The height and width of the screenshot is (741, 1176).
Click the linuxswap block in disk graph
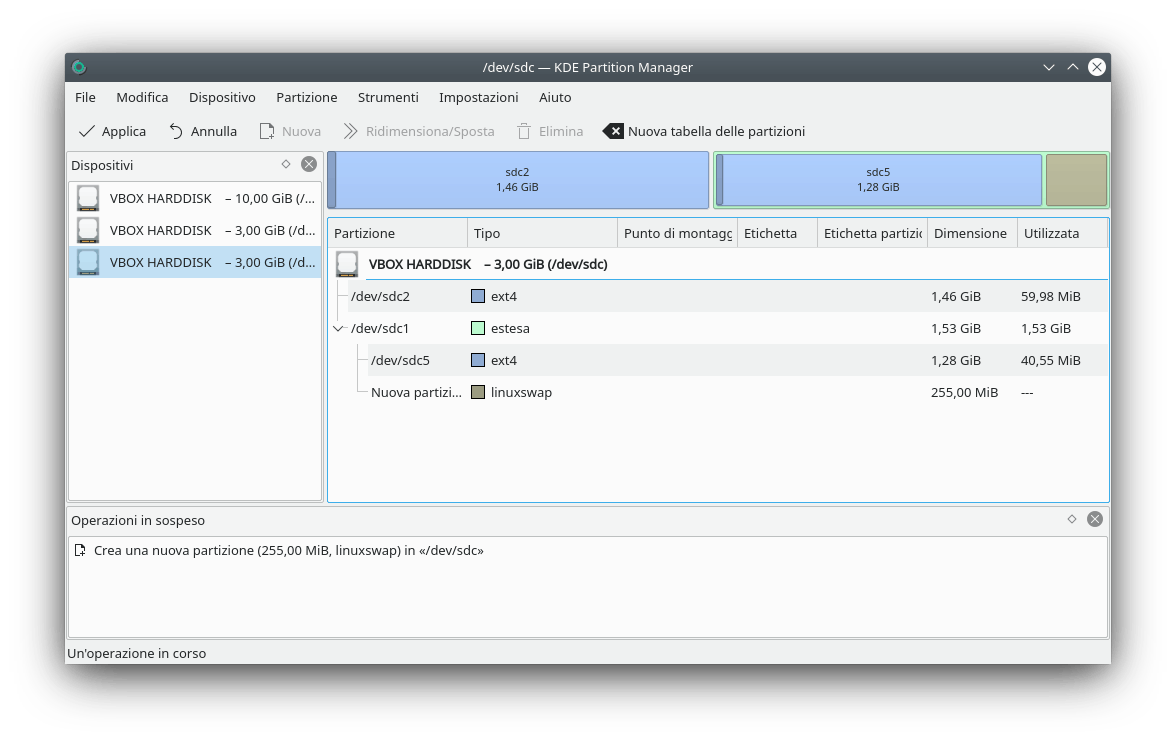(x=1076, y=180)
